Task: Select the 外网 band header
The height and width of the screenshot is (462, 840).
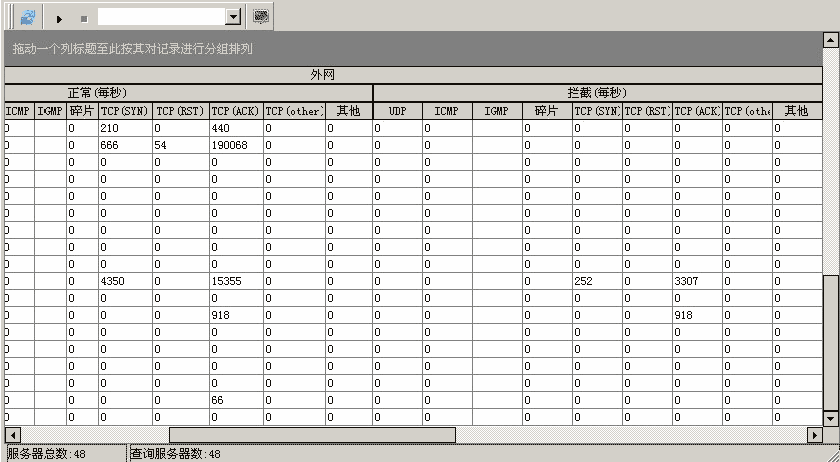Action: click(322, 75)
